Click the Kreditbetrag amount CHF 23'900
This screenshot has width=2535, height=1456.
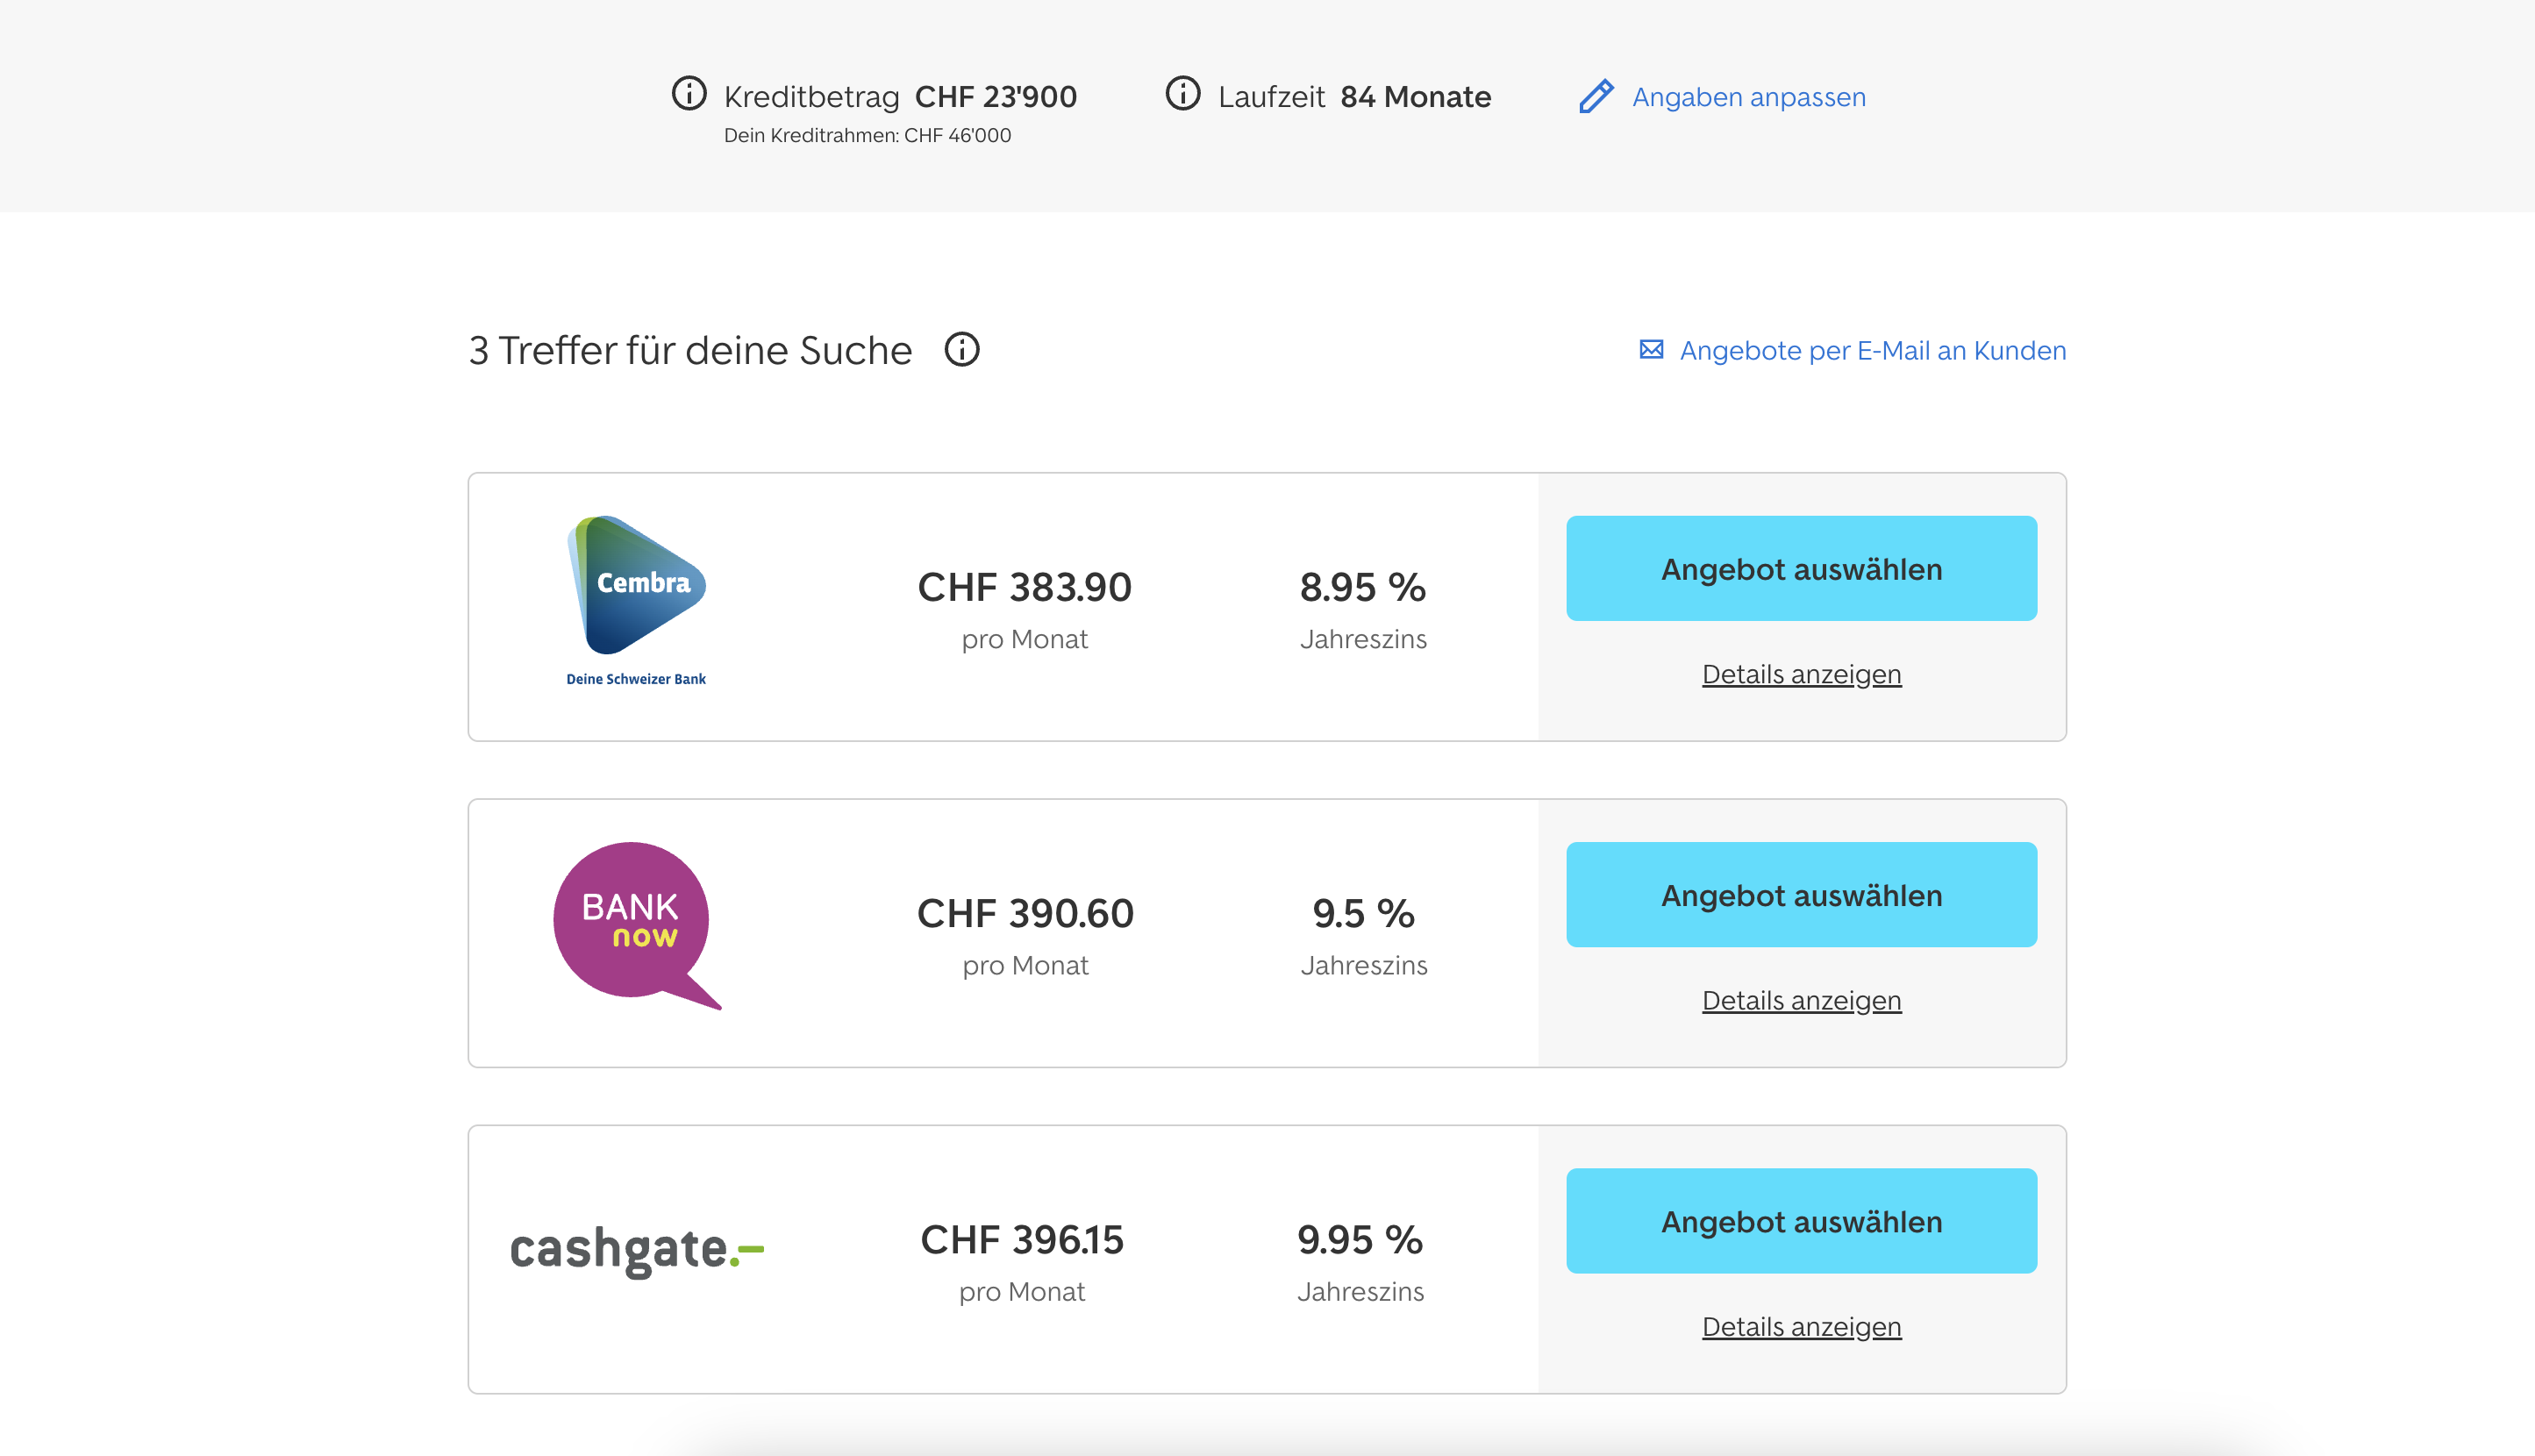click(x=995, y=97)
